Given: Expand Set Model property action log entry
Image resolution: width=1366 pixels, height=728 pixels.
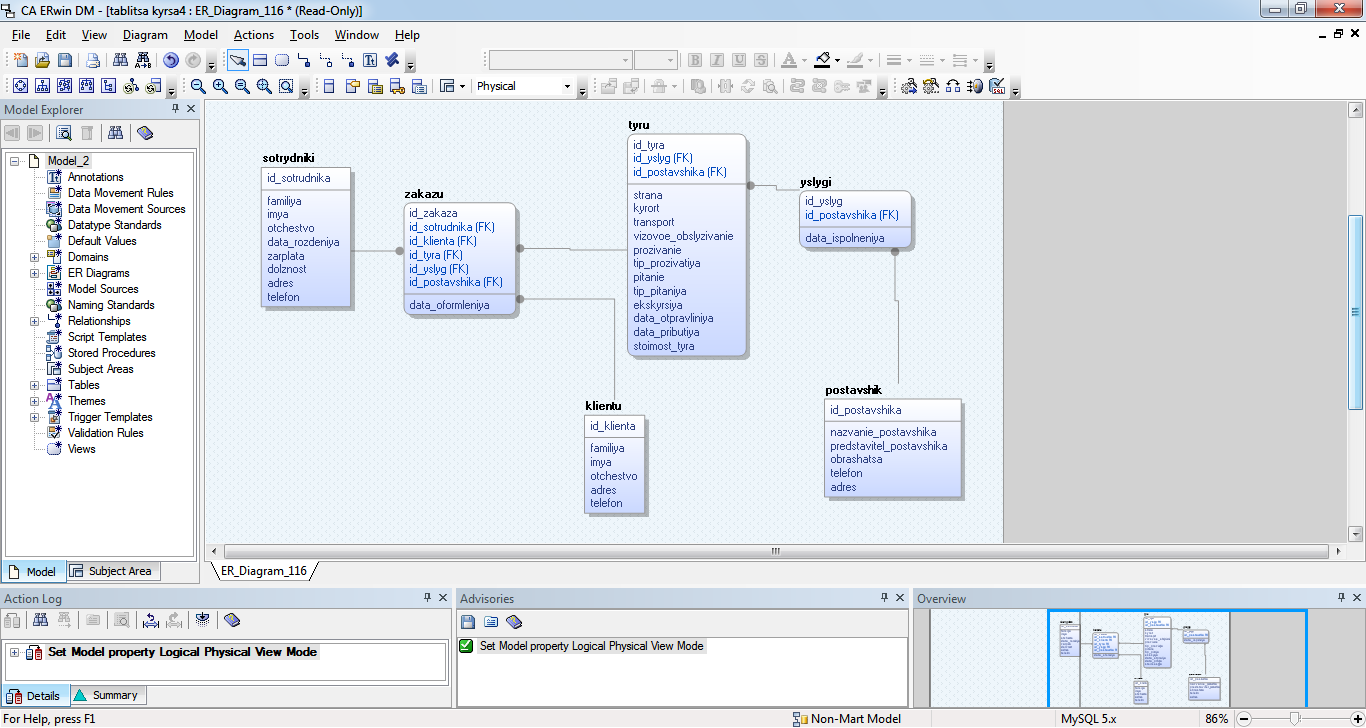Looking at the screenshot, I should click(15, 652).
